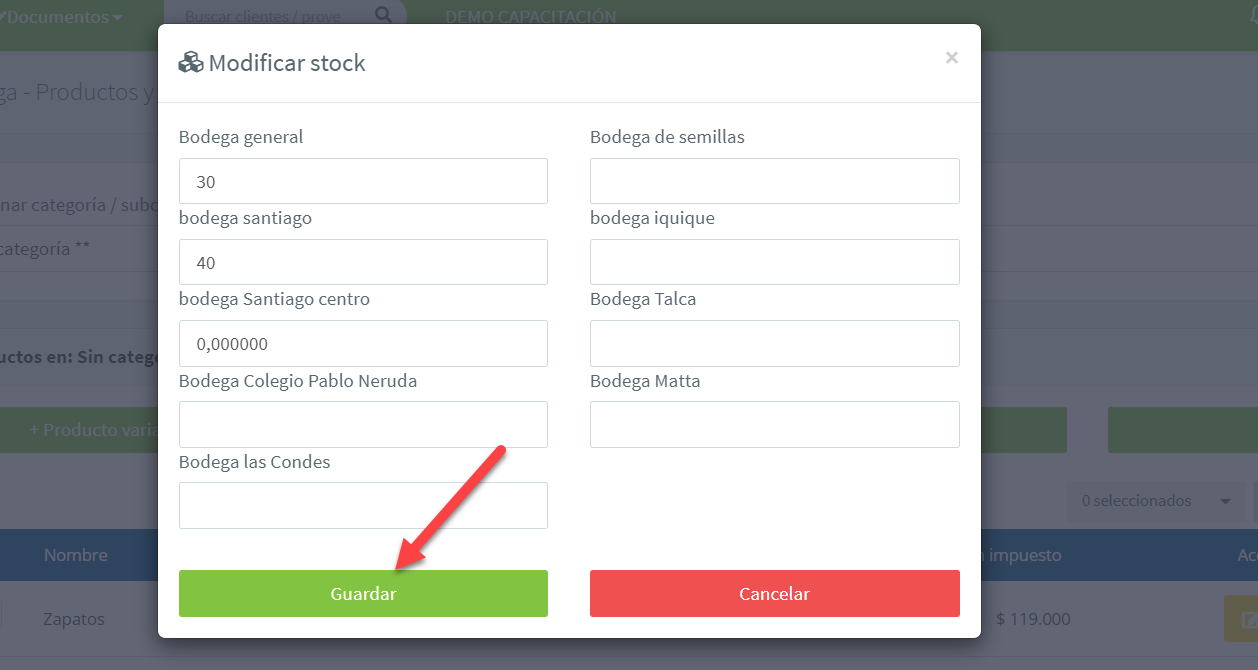Click the Nombre column header
1258x670 pixels.
[x=76, y=555]
